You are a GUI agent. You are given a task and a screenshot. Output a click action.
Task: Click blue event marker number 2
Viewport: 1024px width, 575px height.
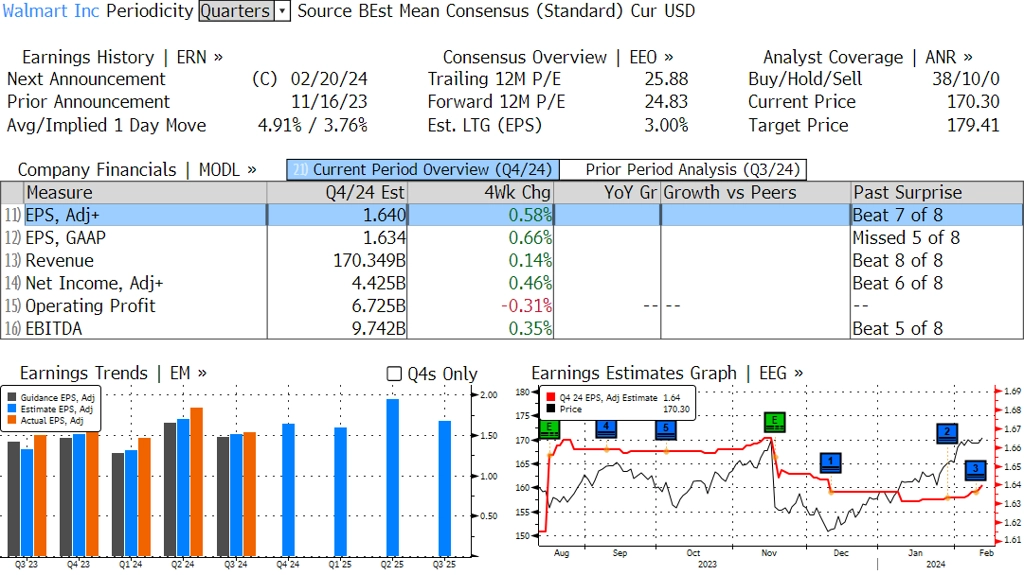[x=947, y=433]
